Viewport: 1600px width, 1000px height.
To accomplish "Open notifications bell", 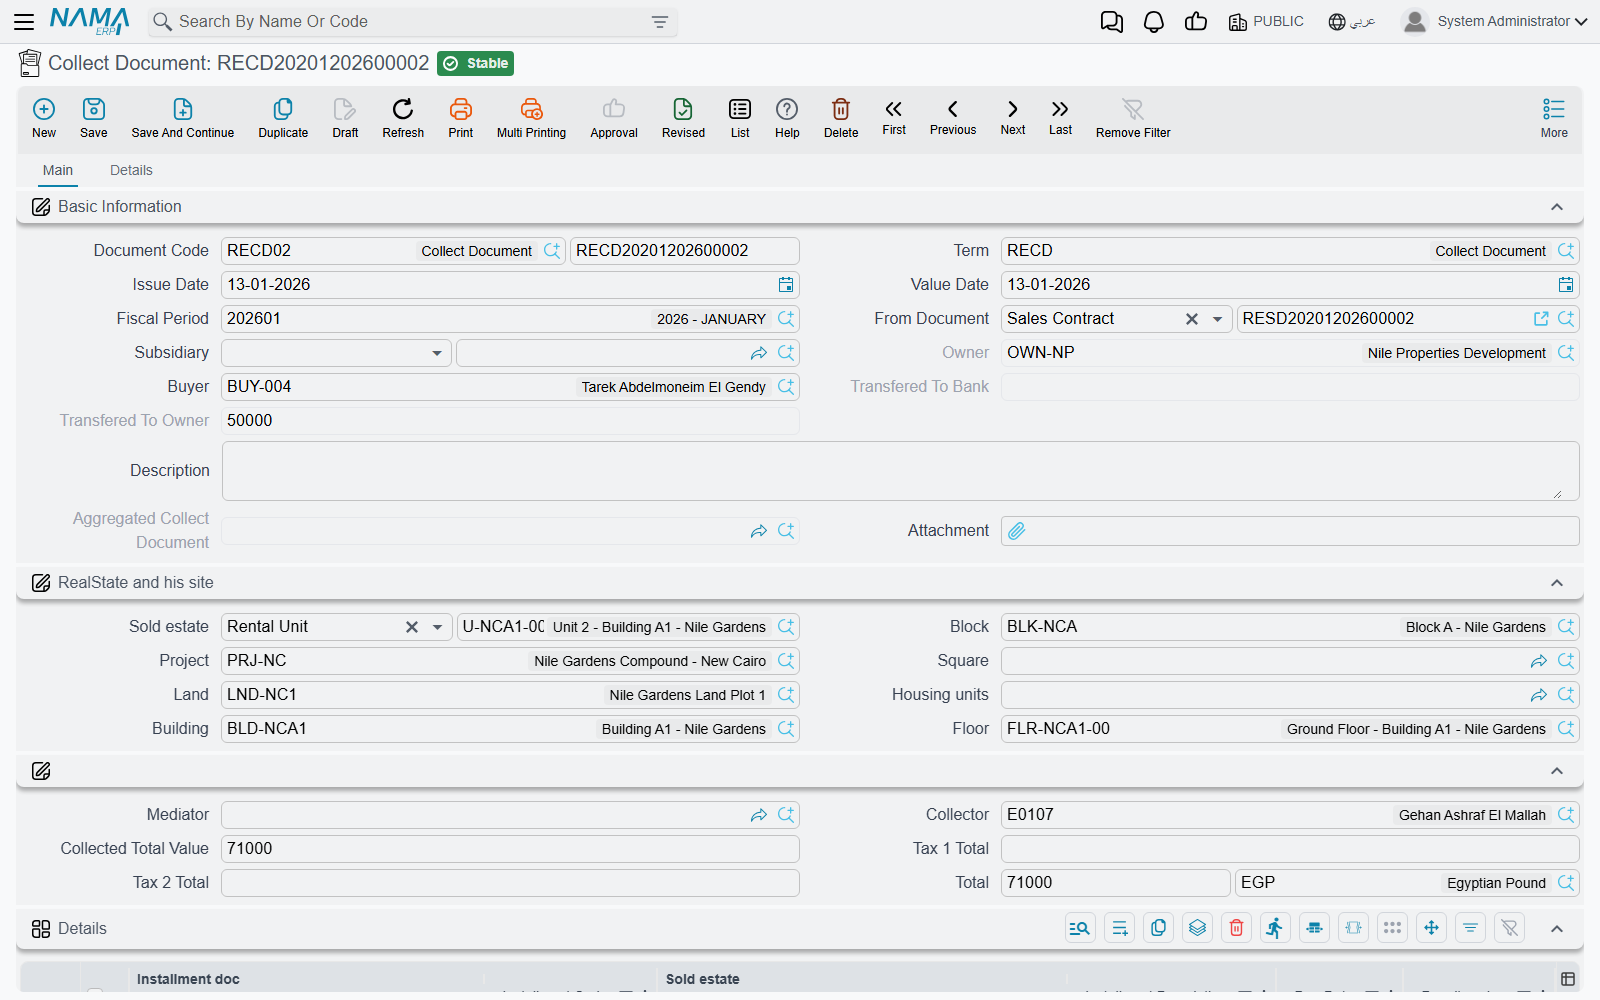I will (1154, 22).
